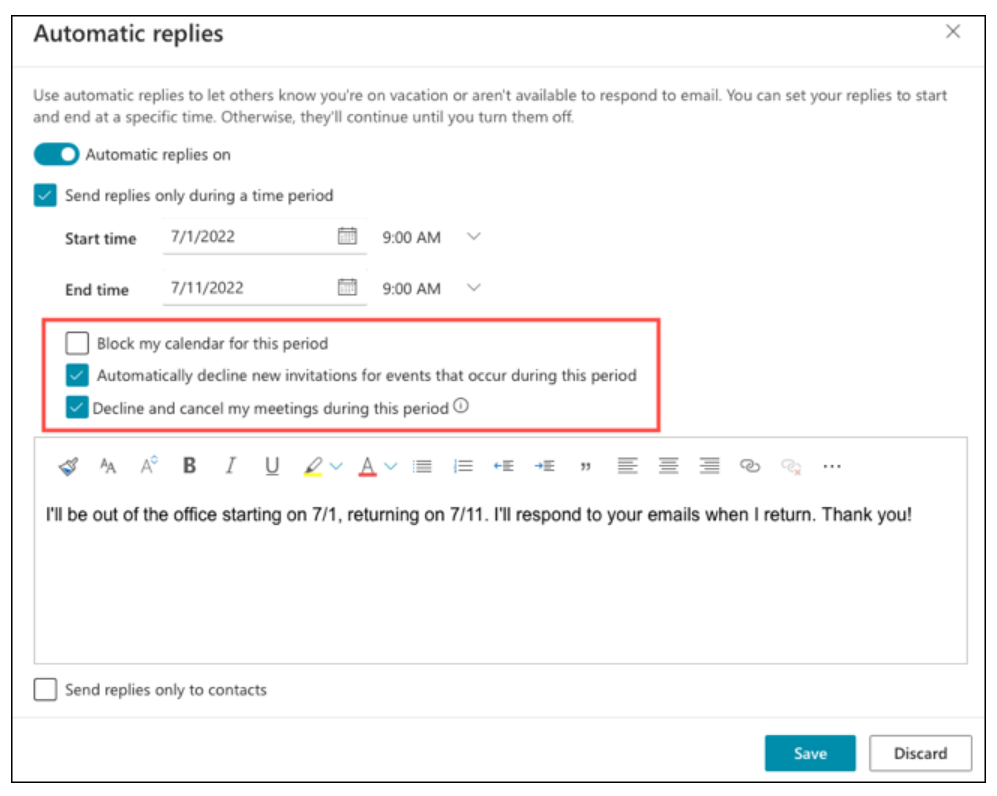Align text right

tap(710, 466)
